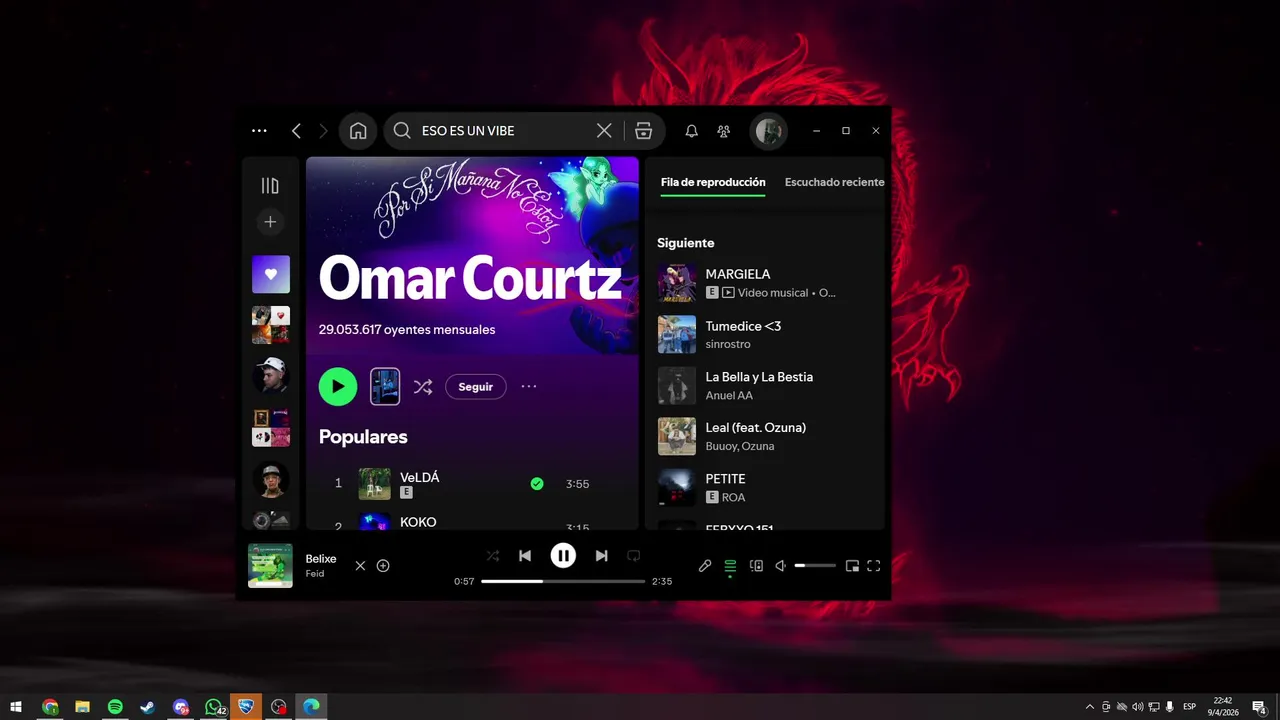The width and height of the screenshot is (1280, 720).
Task: Open the miniplayer icon
Action: click(852, 566)
